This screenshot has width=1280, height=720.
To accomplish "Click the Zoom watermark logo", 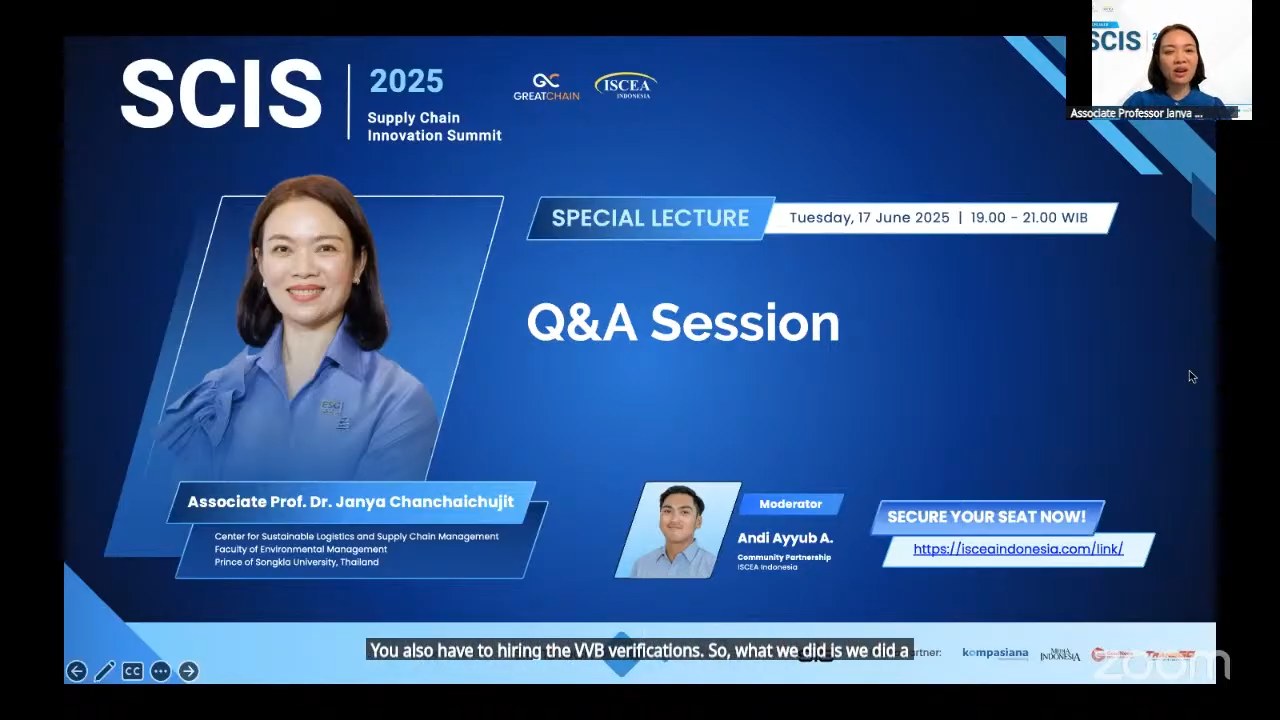I will (1160, 664).
